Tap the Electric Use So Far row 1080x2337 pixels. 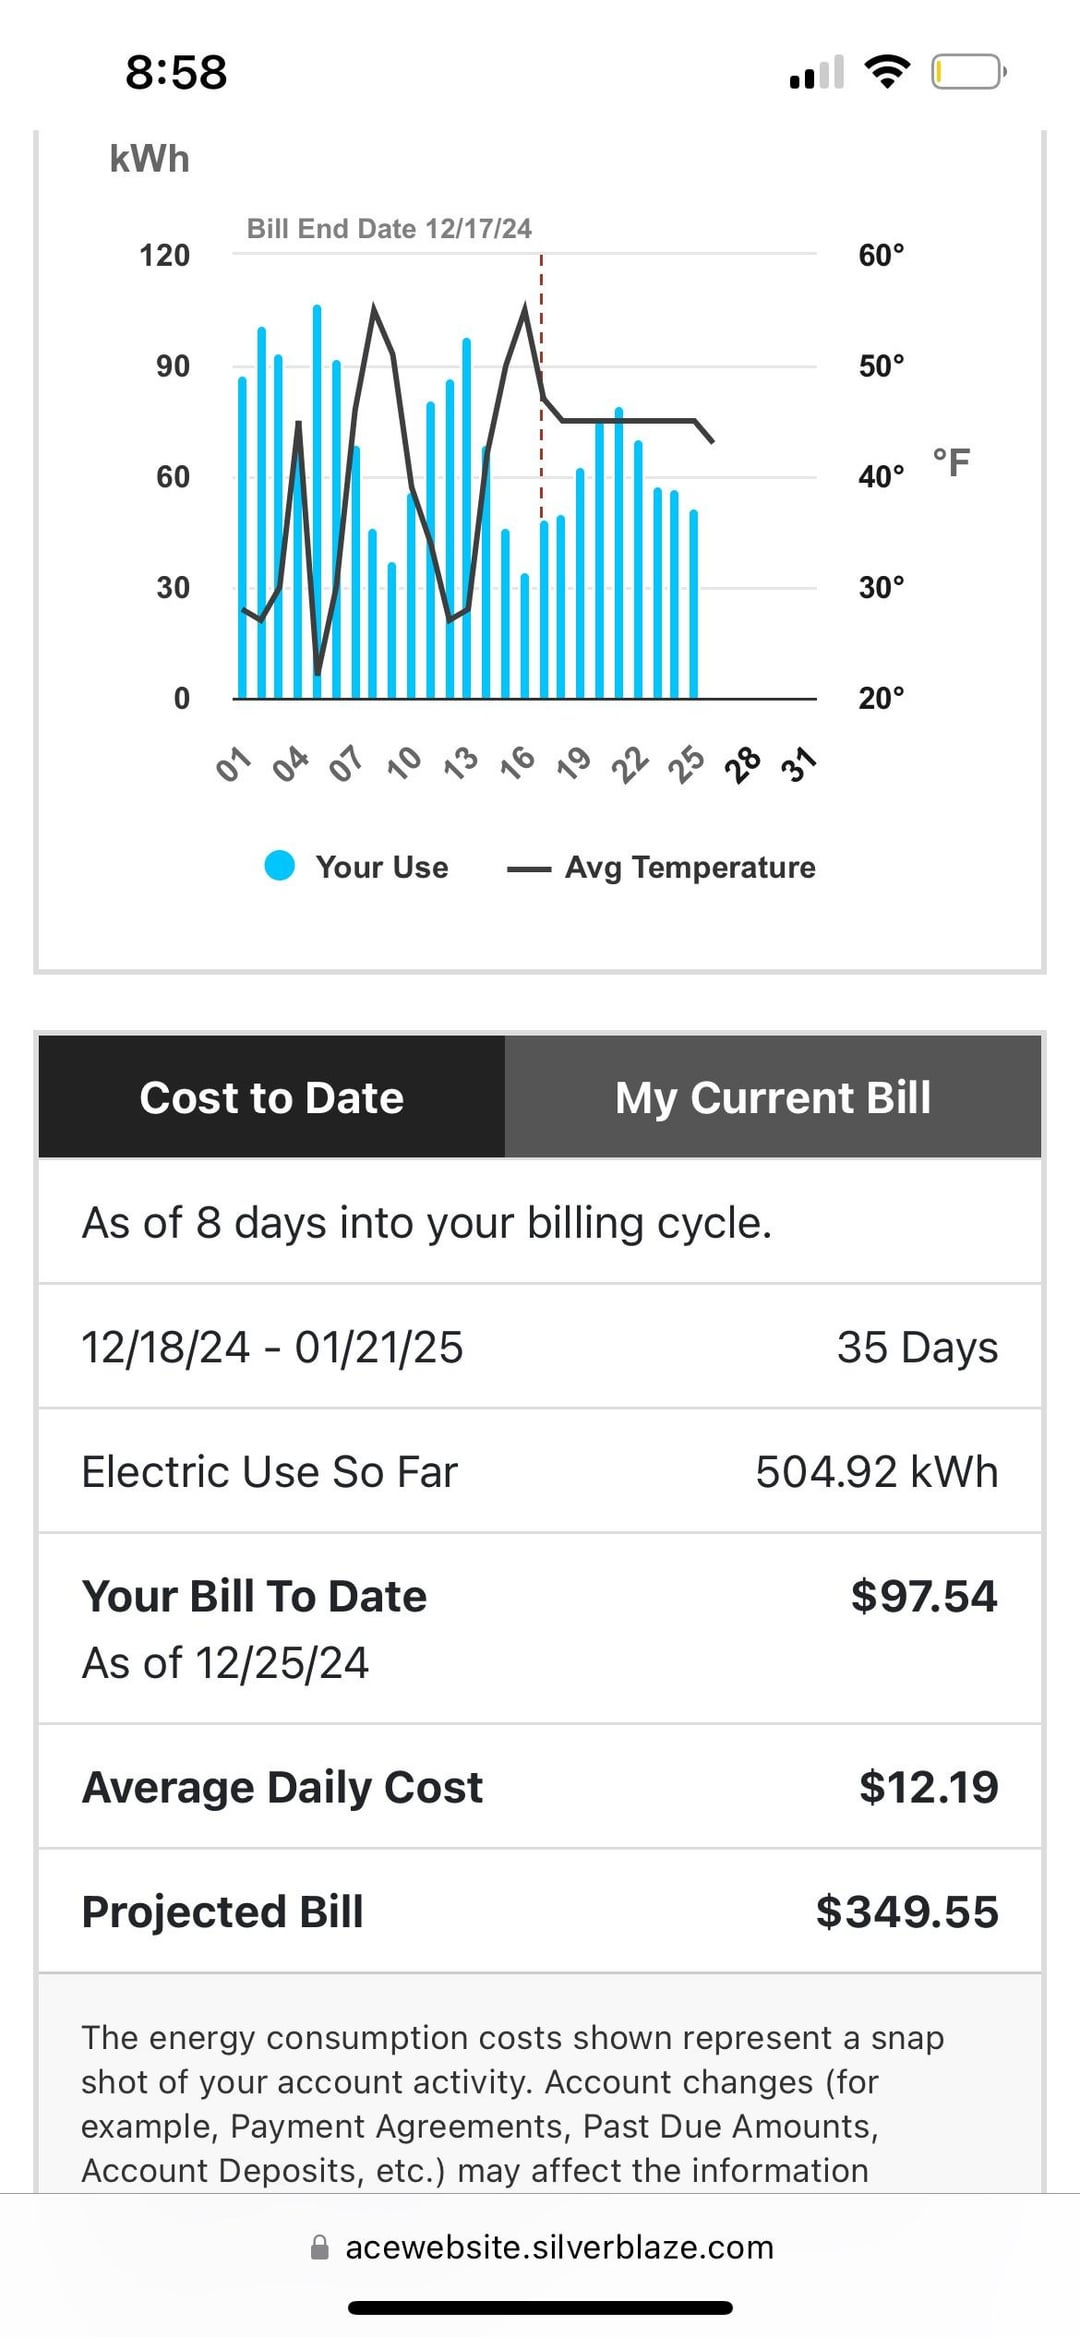point(540,1471)
